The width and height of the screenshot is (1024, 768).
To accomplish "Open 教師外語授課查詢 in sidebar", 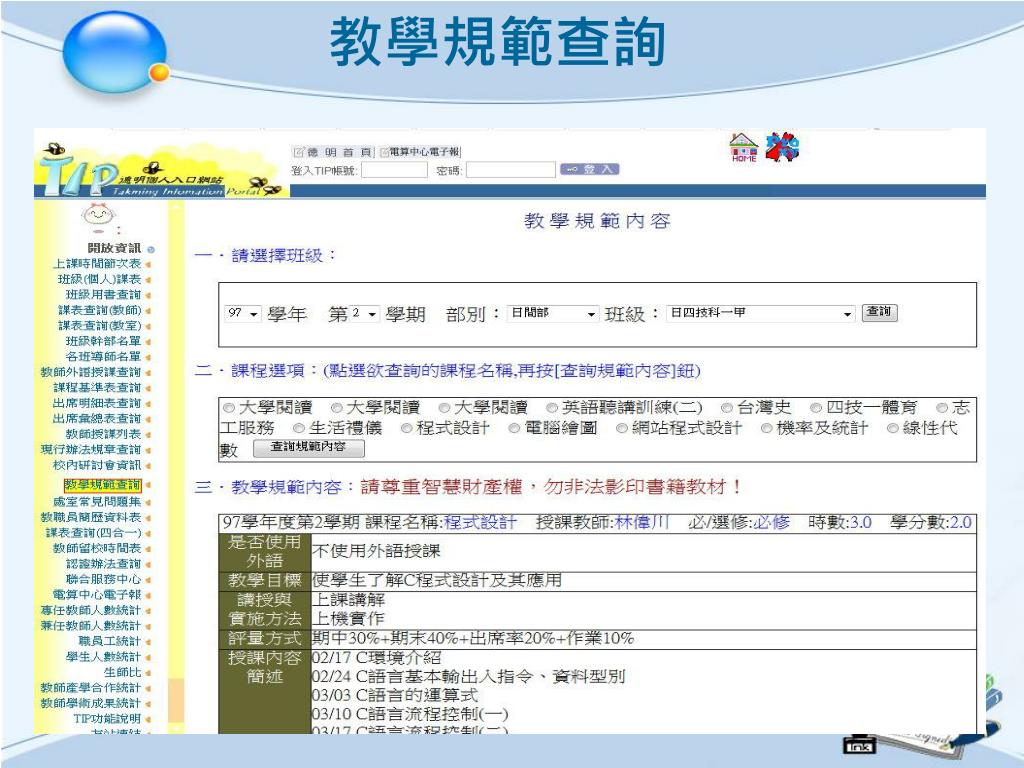I will click(91, 372).
